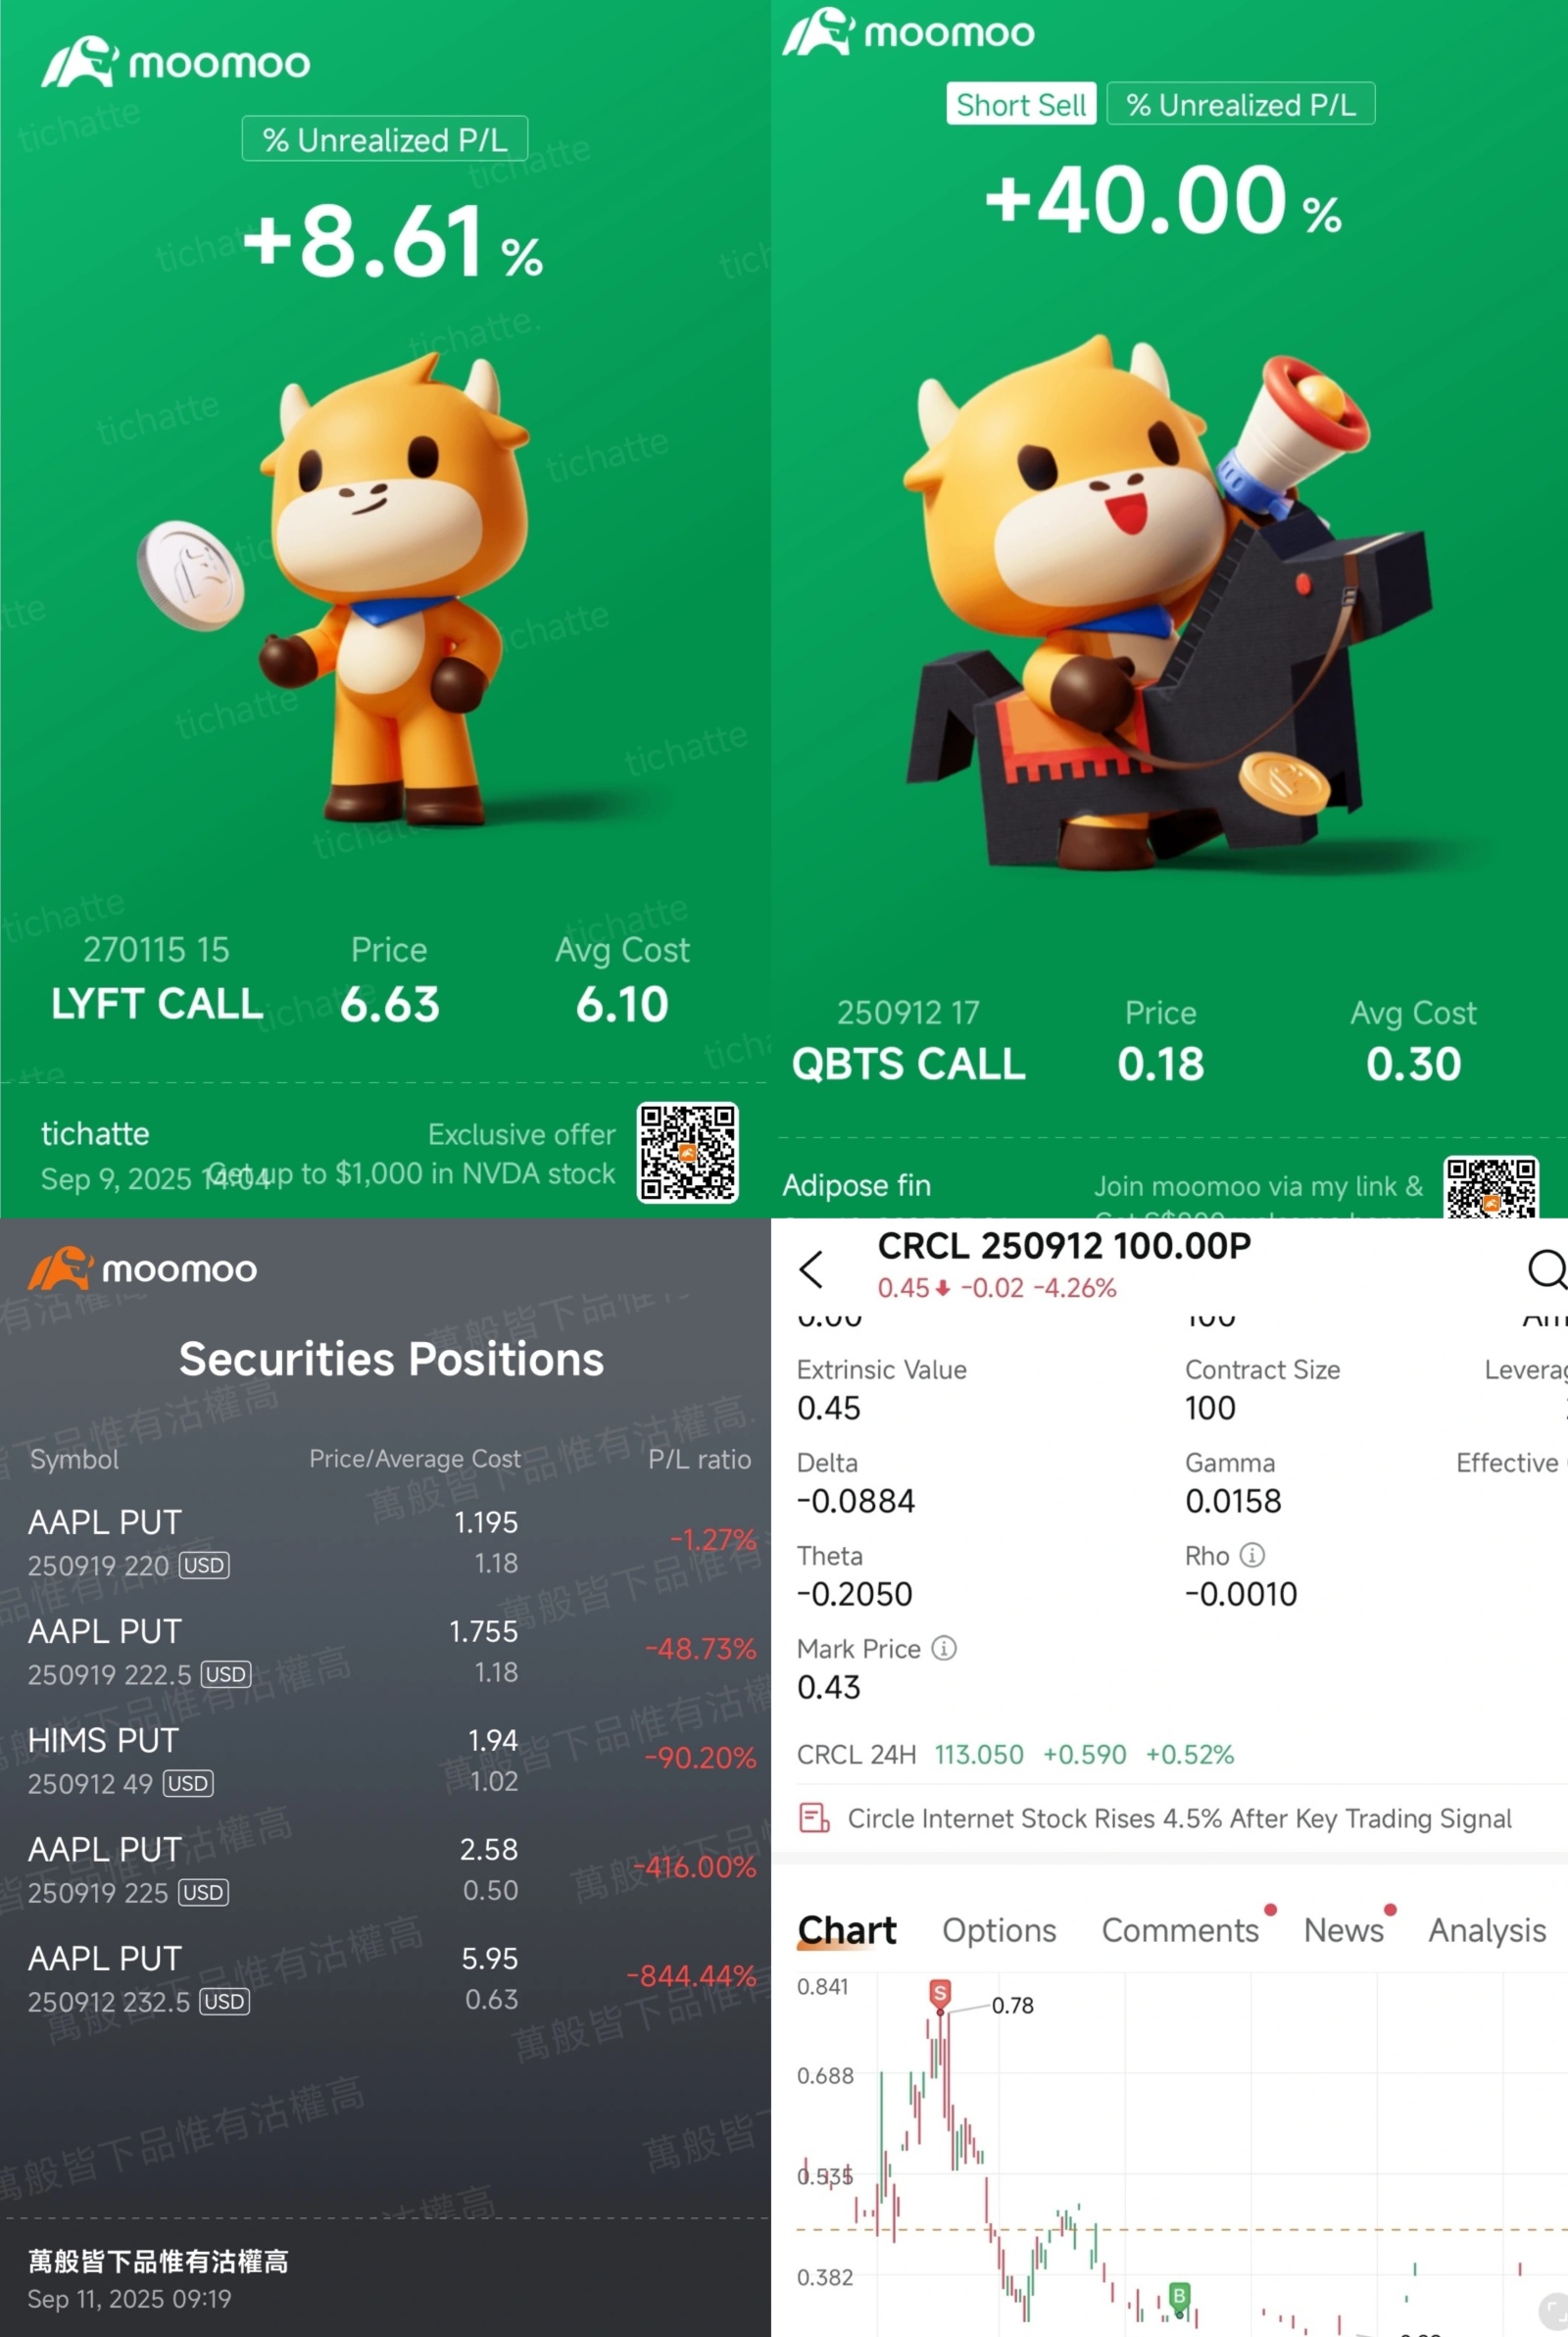Switch to the Options tab
Viewport: 1568px width, 2337px height.
click(x=999, y=1929)
